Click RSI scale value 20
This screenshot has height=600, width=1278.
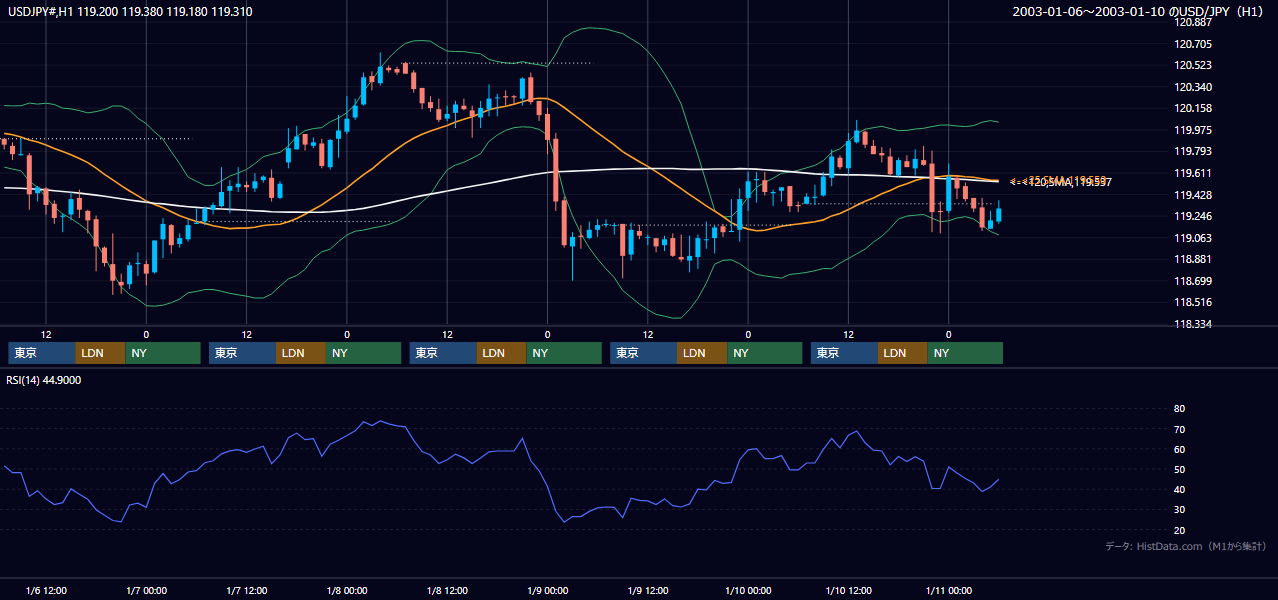pyautogui.click(x=1179, y=530)
